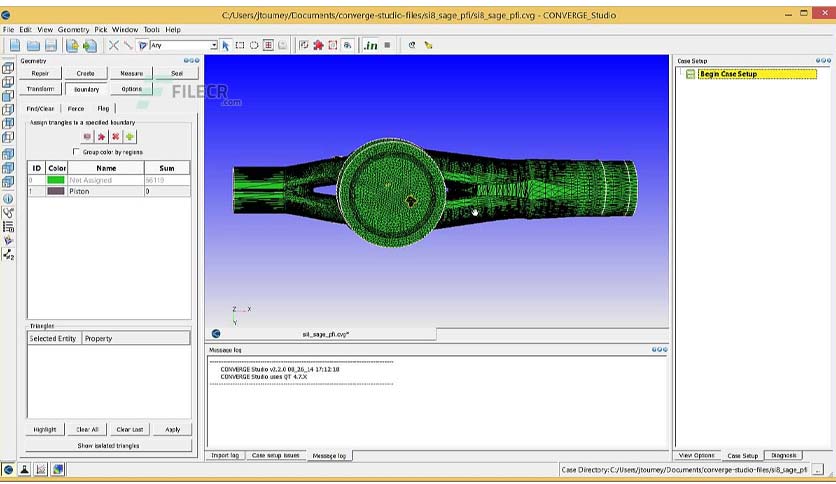Choose the rectangular box selection tool
Image resolution: width=836 pixels, height=484 pixels.
pos(240,45)
